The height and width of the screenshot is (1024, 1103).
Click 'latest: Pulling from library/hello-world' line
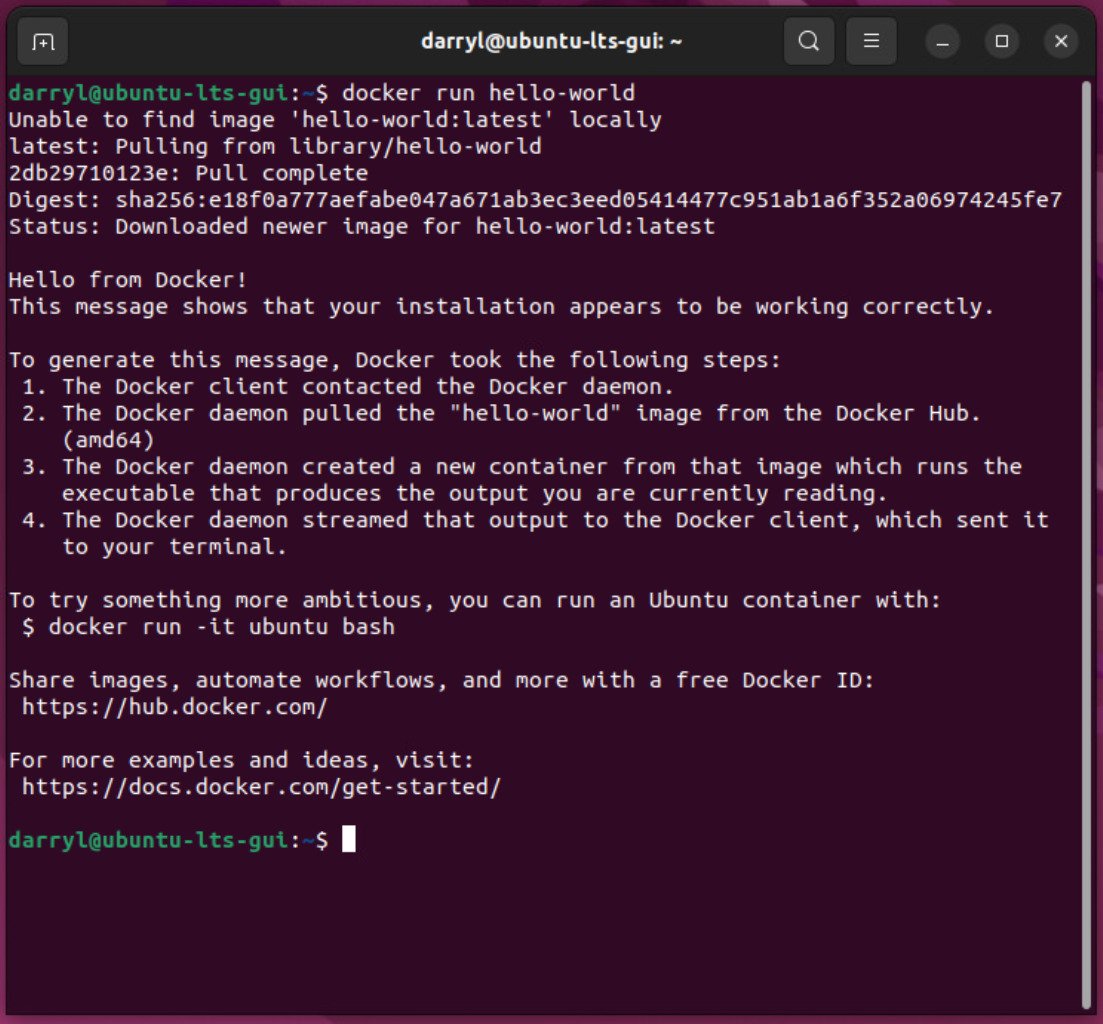(x=275, y=146)
